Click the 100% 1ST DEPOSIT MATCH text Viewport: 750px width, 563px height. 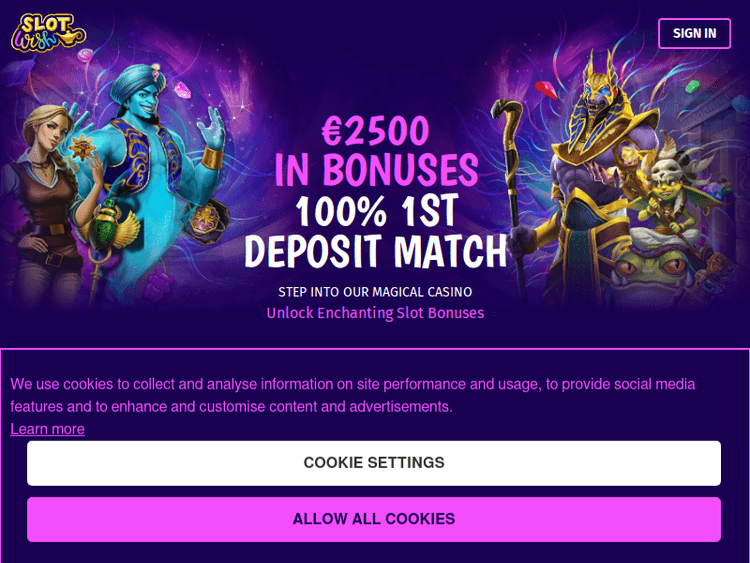(375, 231)
